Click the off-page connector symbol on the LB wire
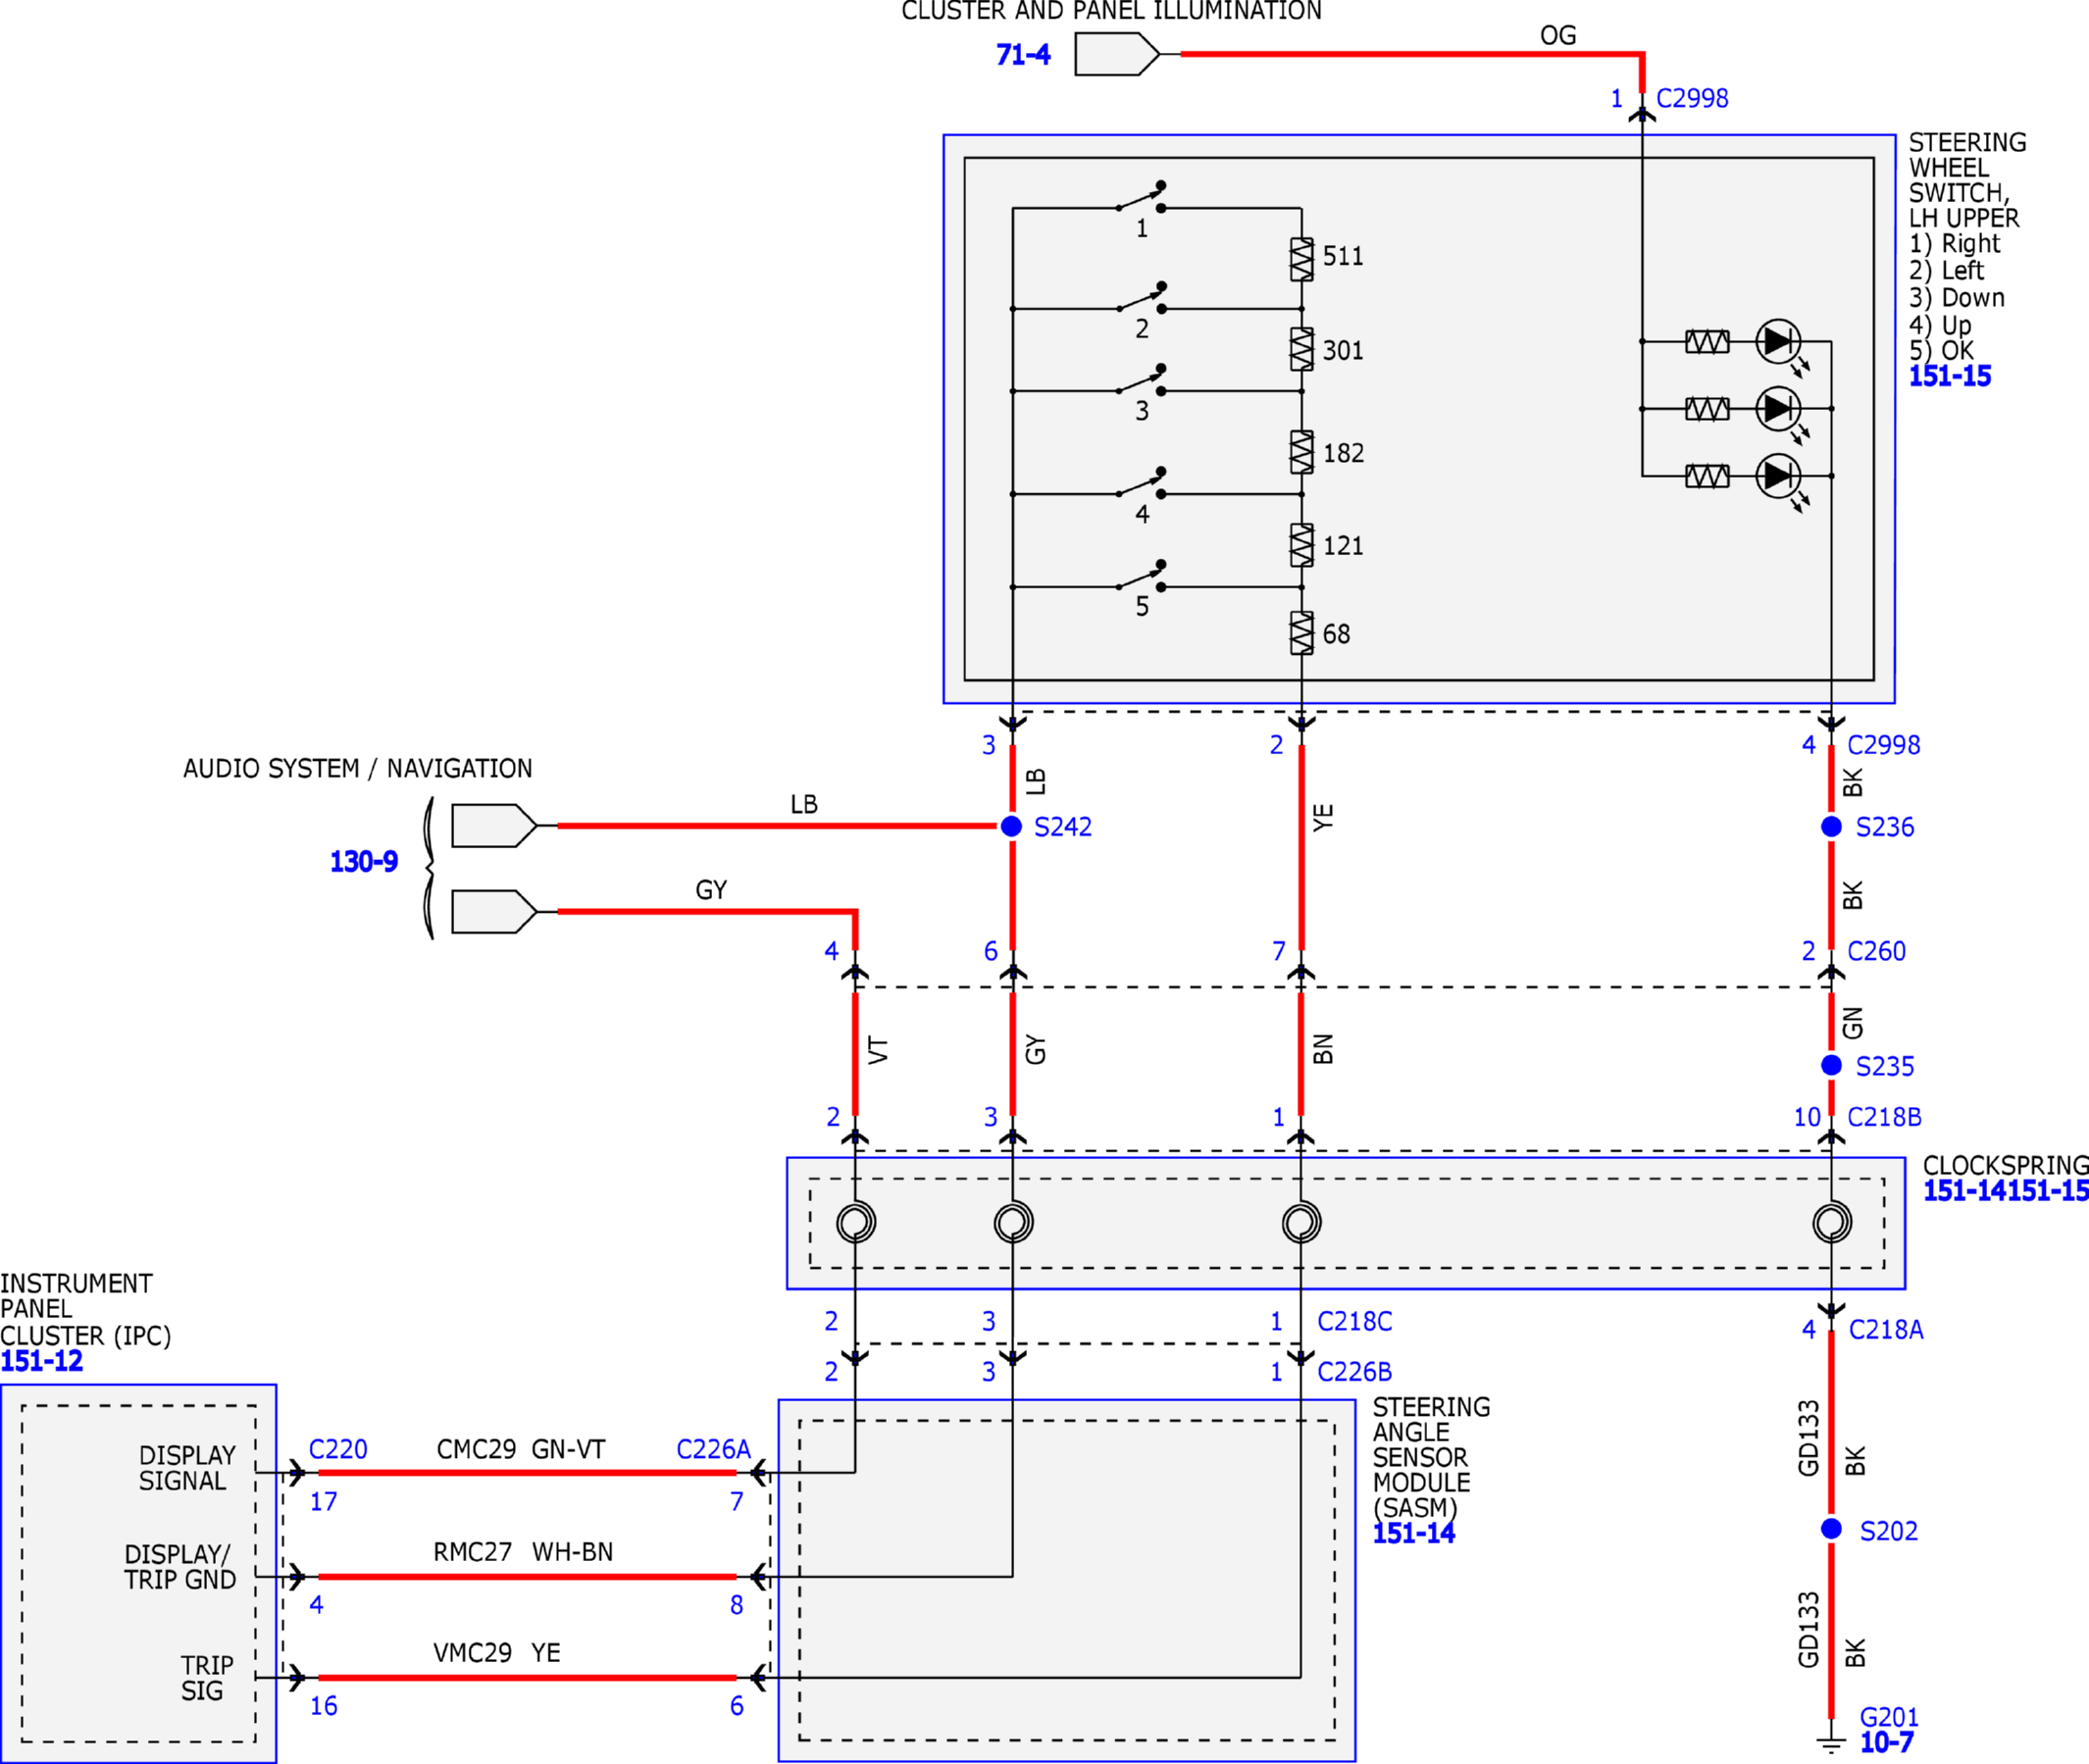Image resolution: width=2089 pixels, height=1764 pixels. 494,826
